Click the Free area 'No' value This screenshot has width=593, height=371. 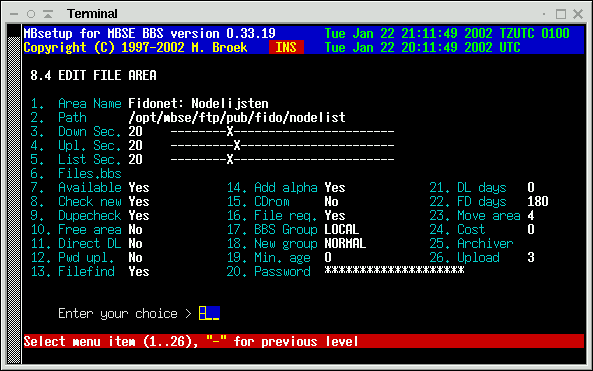pyautogui.click(x=135, y=230)
